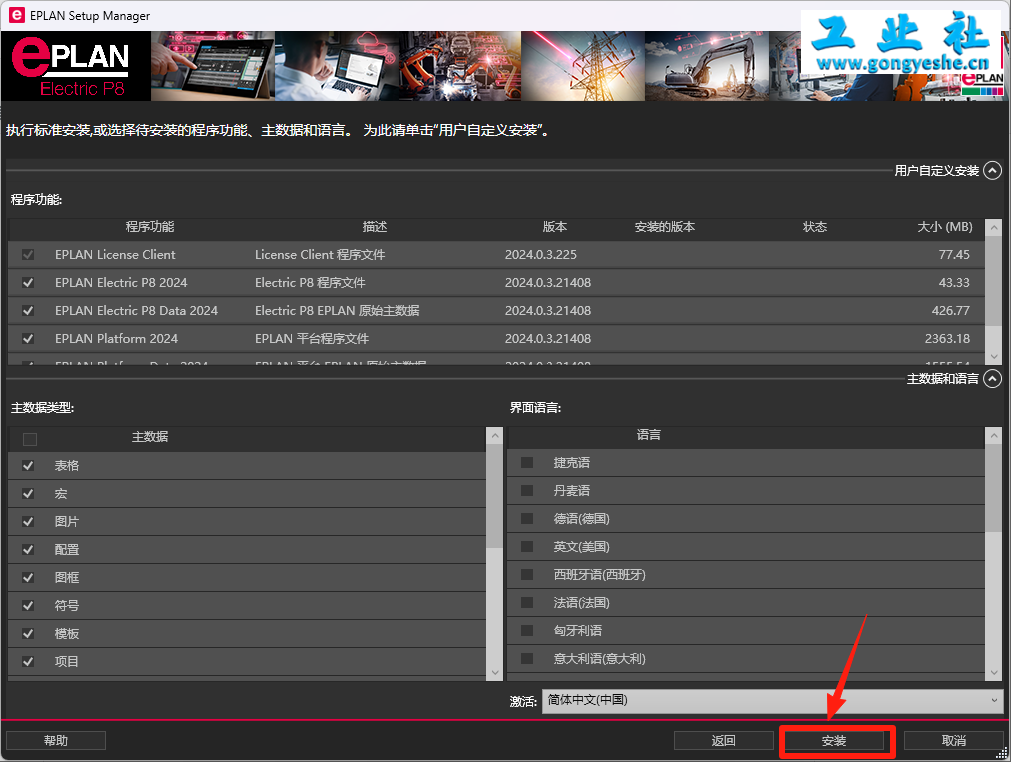
Task: Uncheck the 项目 master data item
Action: (28, 661)
